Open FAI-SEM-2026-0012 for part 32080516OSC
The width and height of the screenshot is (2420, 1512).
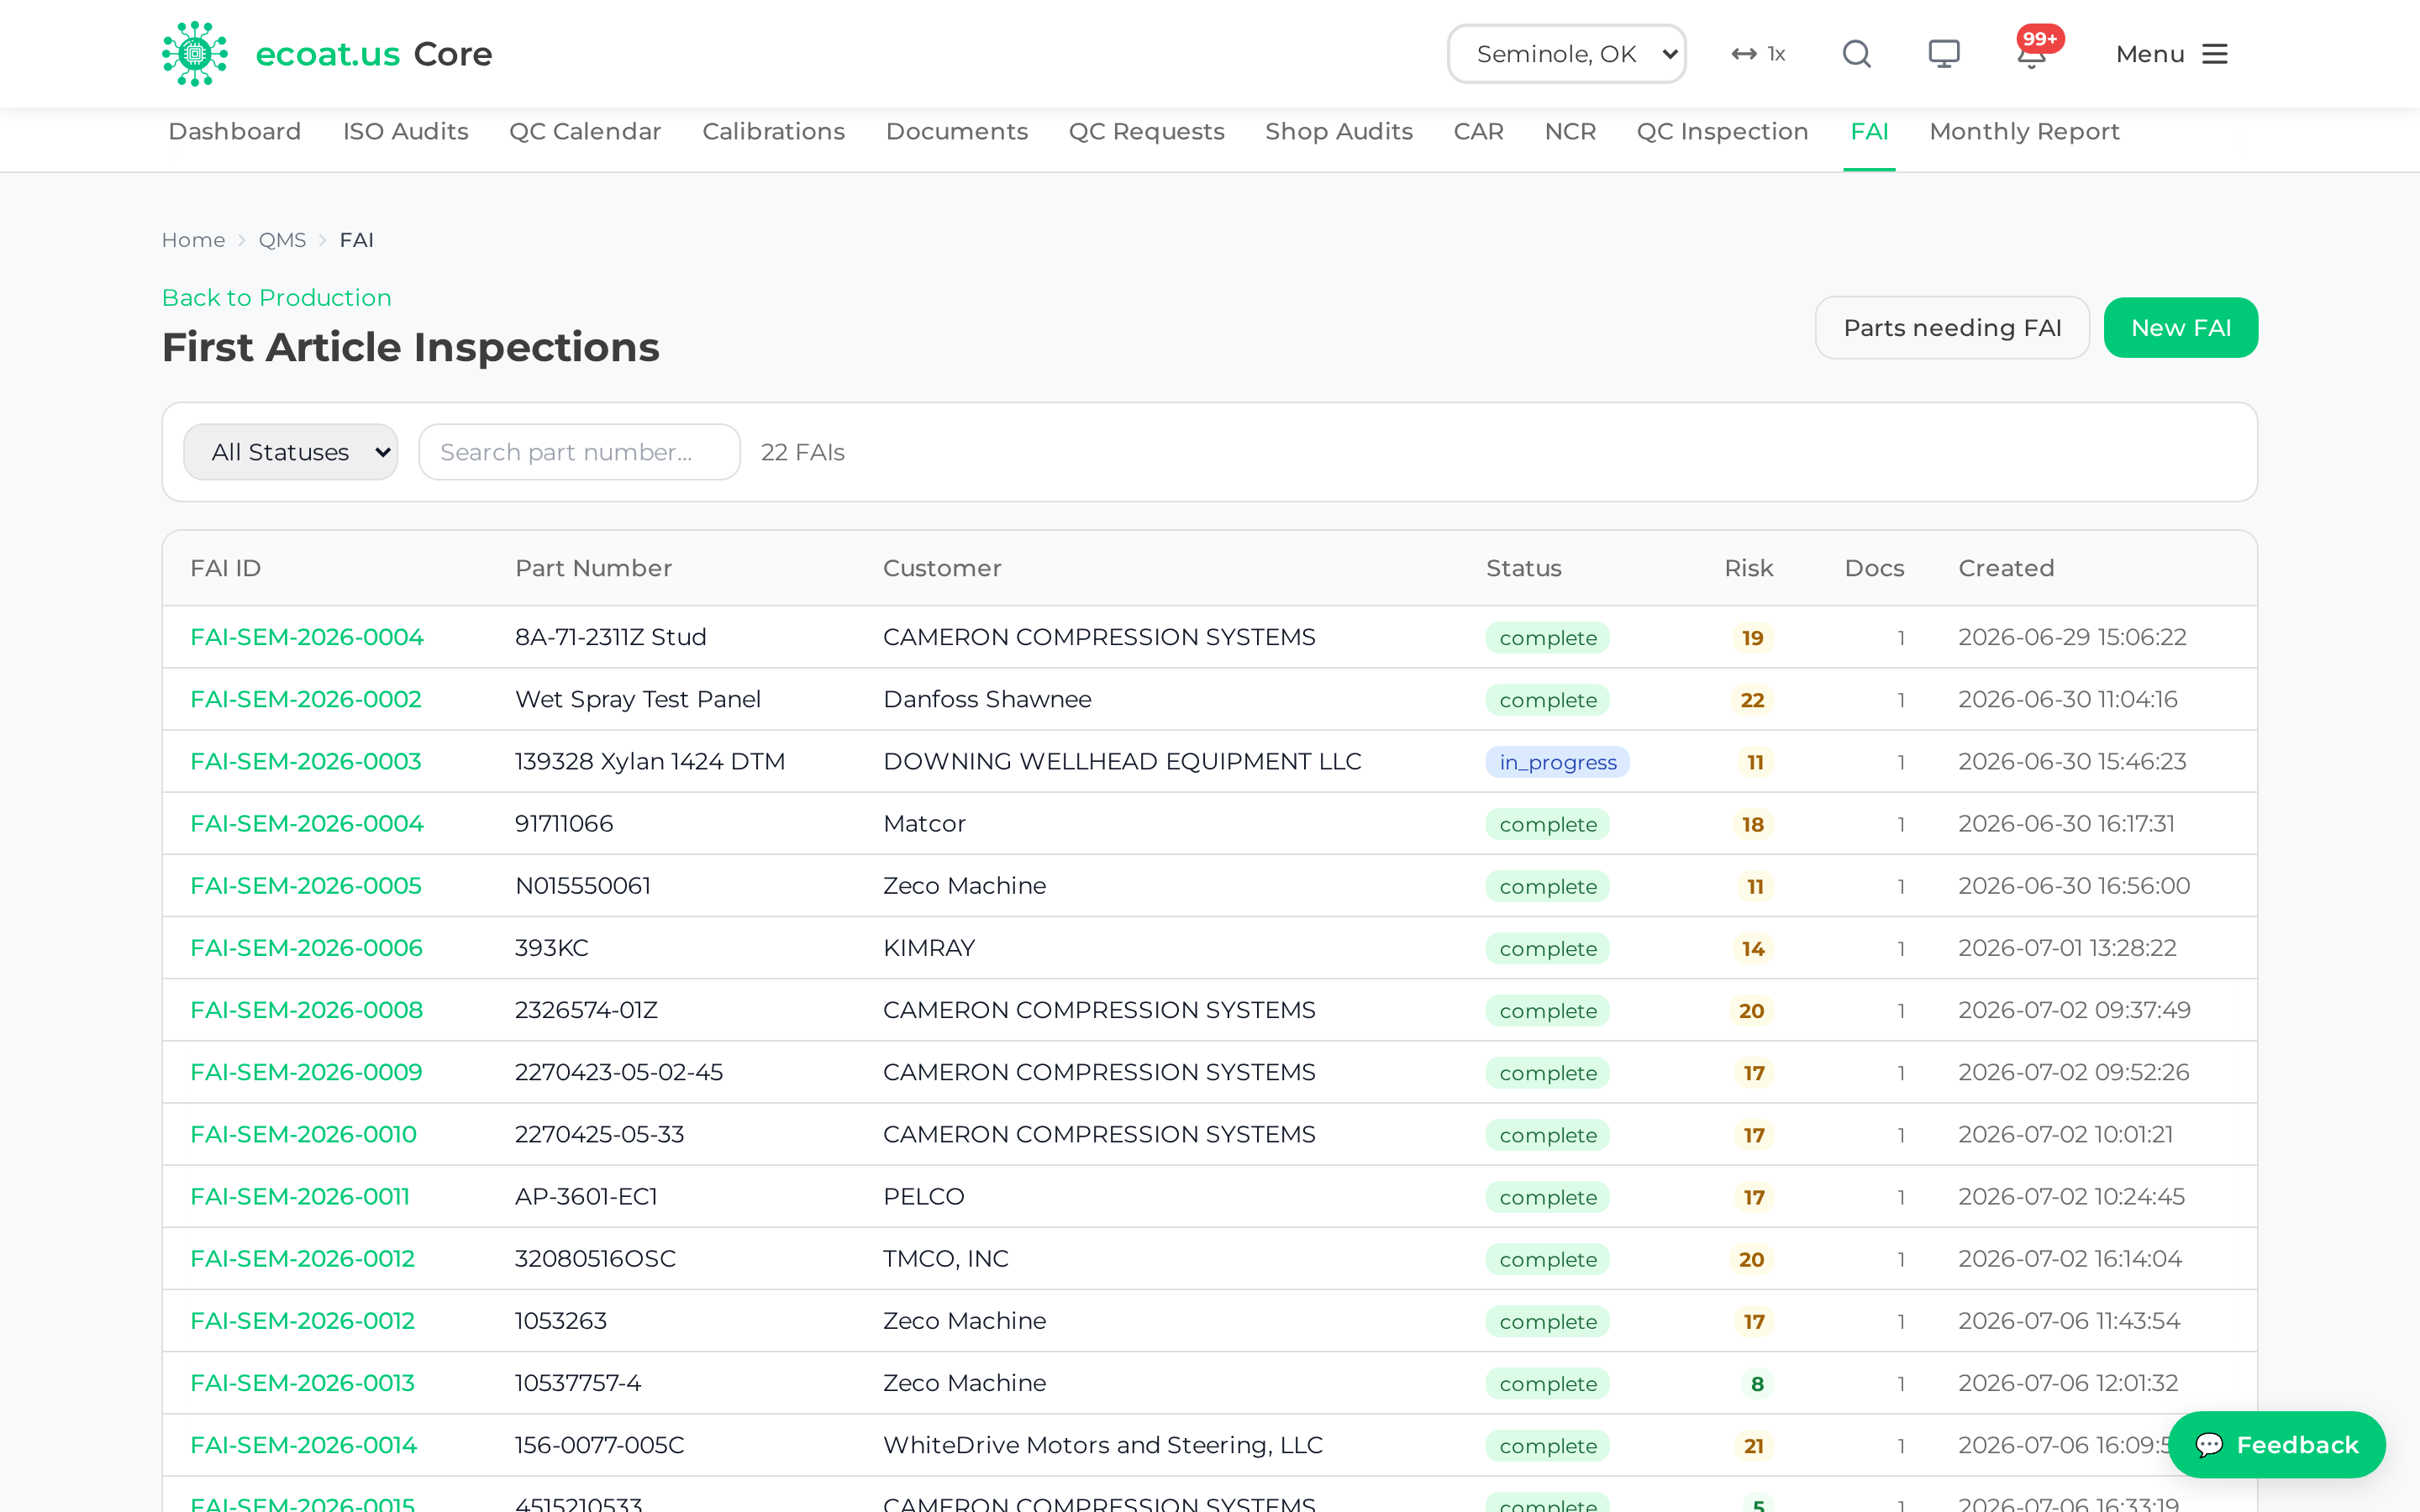tap(303, 1258)
